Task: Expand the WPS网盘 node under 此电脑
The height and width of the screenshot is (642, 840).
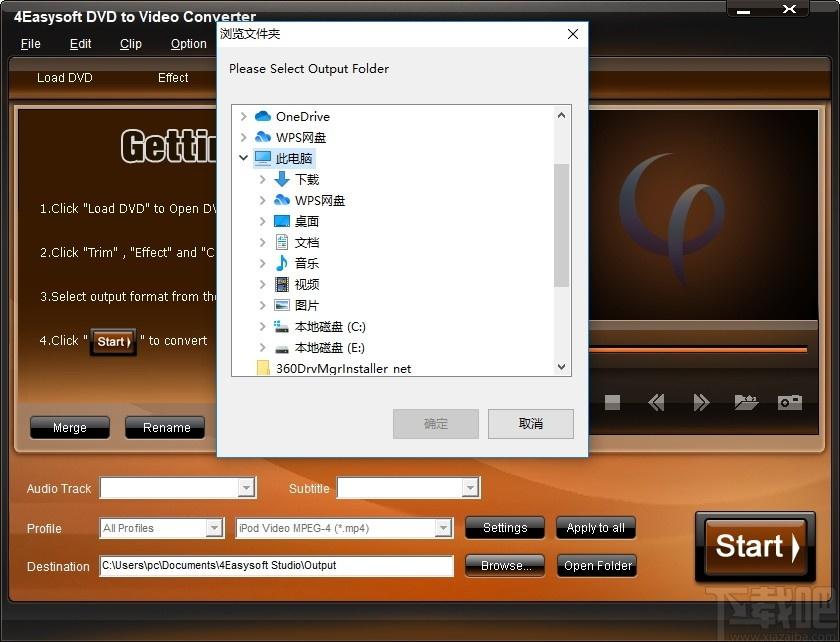Action: (262, 200)
